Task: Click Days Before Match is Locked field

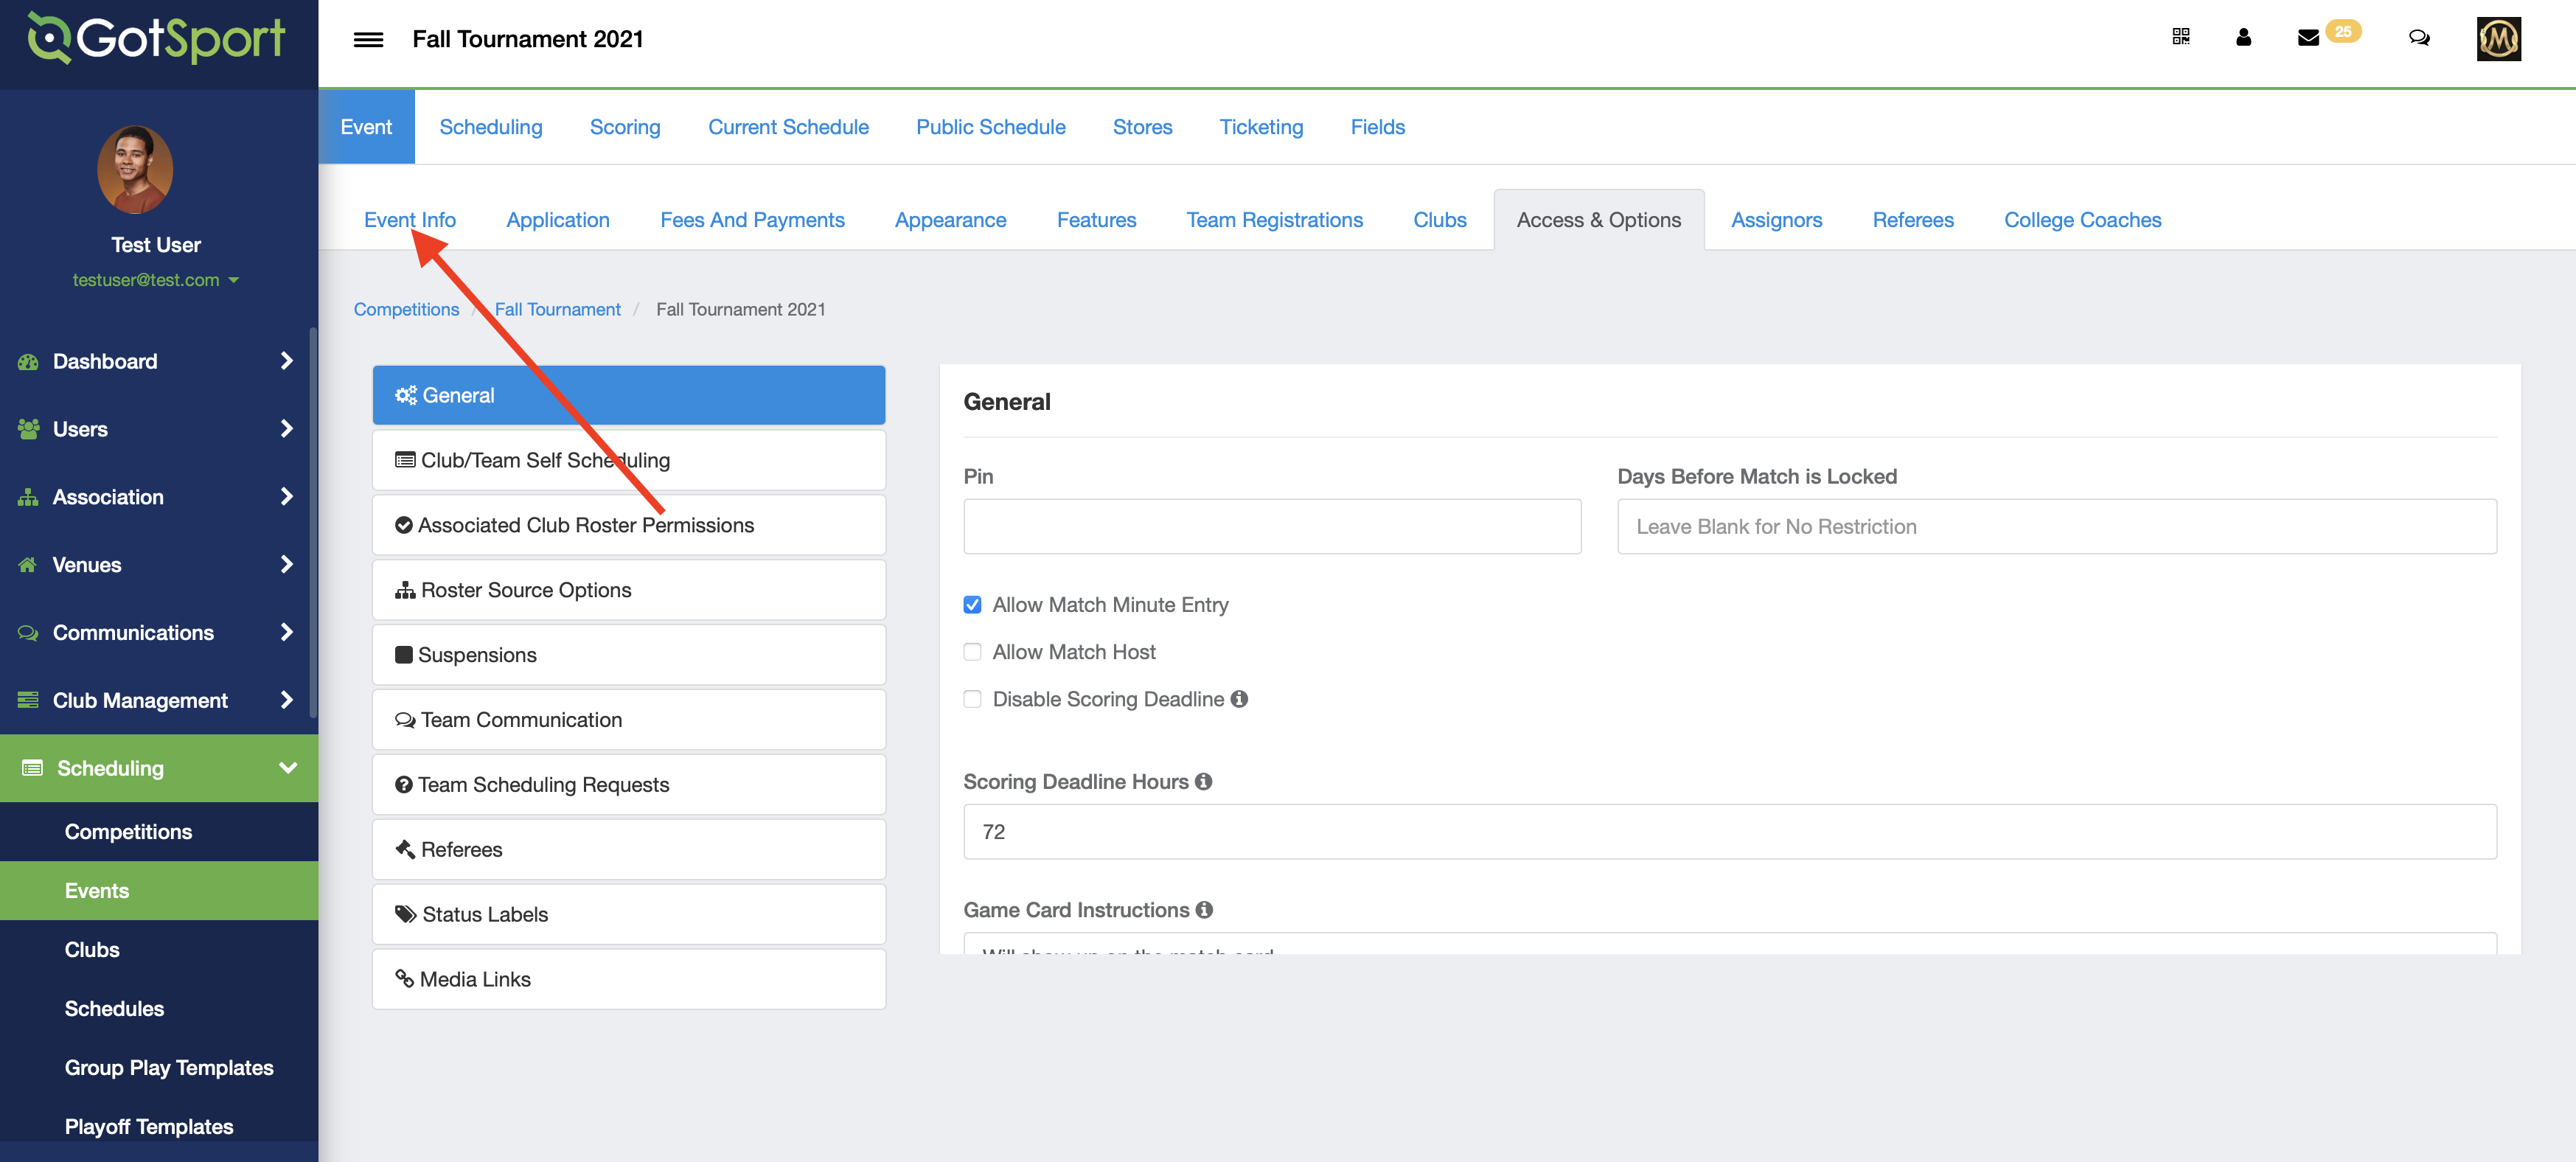Action: point(2056,526)
